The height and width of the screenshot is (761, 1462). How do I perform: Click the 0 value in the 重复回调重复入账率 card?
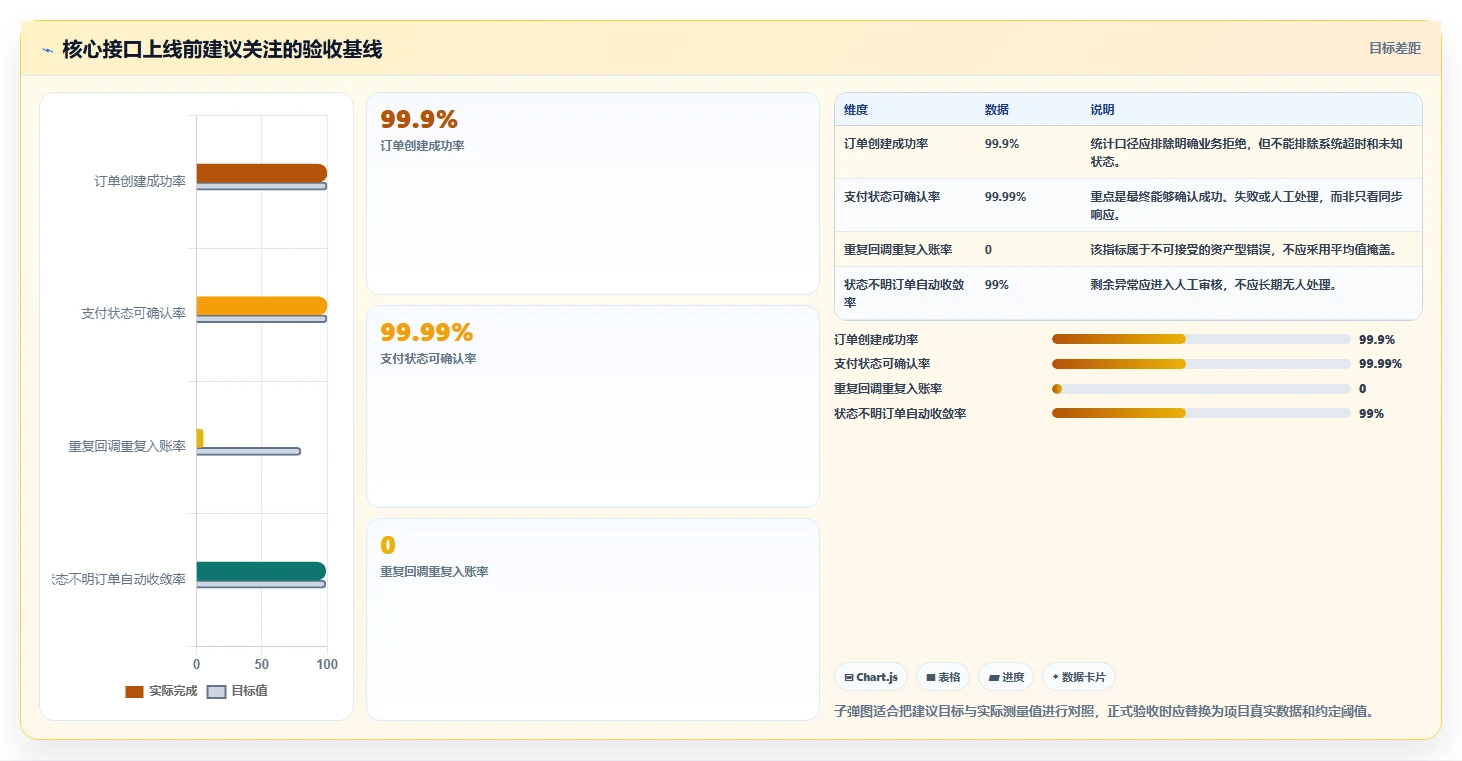[x=388, y=546]
